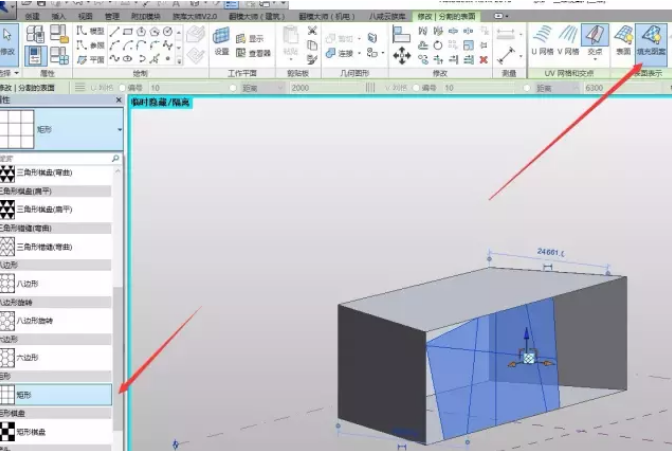The width and height of the screenshot is (672, 451).
Task: Choose 八边形旋转 pattern
Action: pyautogui.click(x=56, y=320)
